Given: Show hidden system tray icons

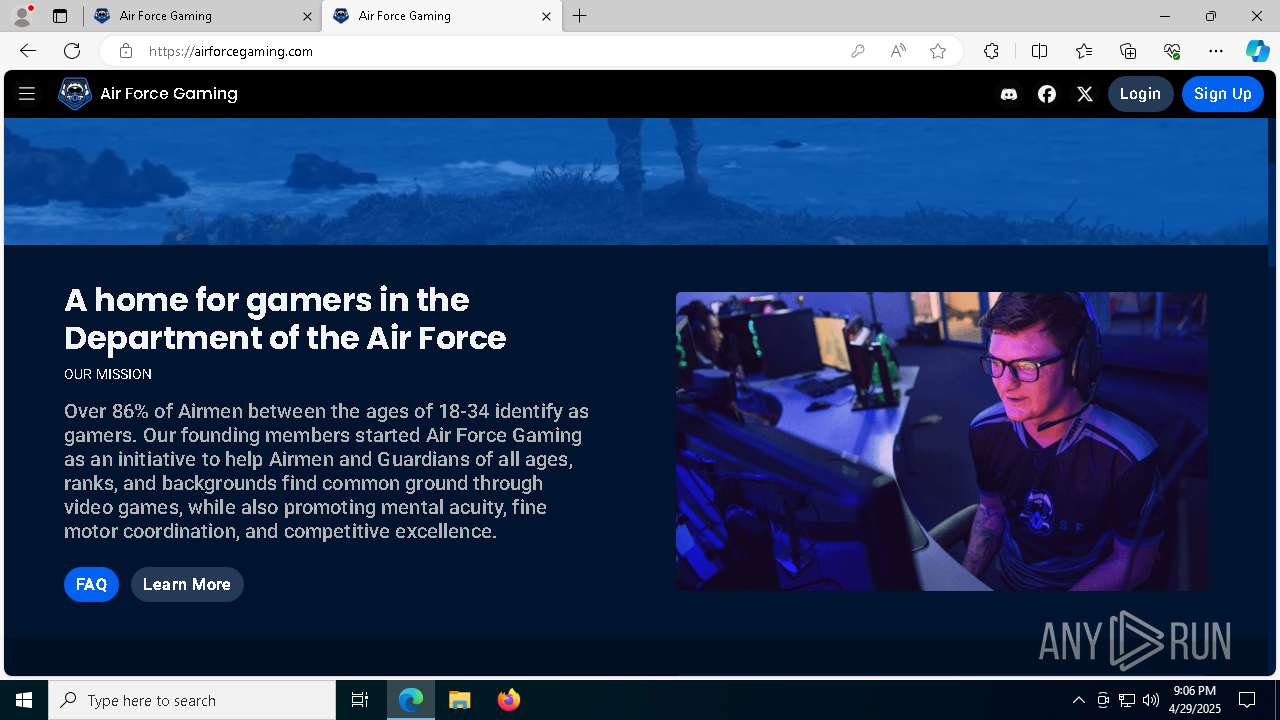Looking at the screenshot, I should tap(1078, 700).
